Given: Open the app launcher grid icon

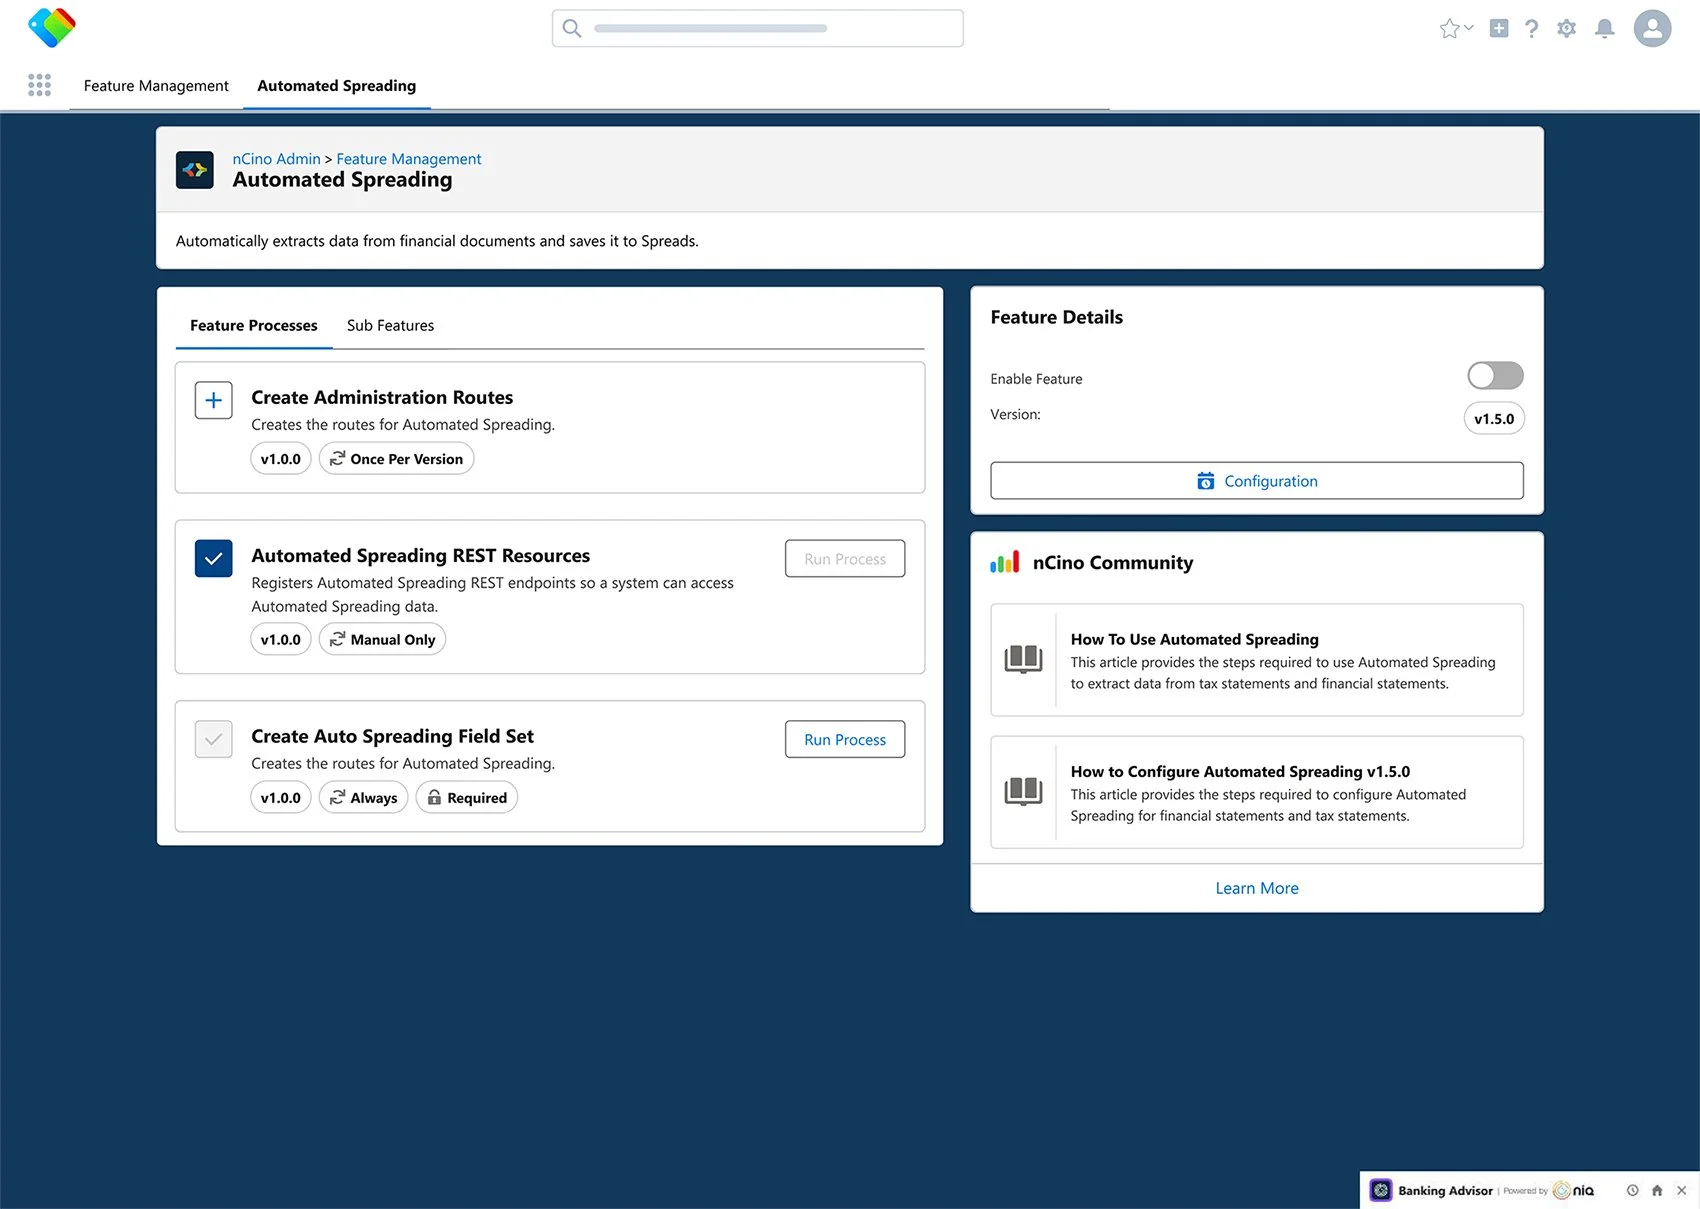Looking at the screenshot, I should pyautogui.click(x=39, y=85).
